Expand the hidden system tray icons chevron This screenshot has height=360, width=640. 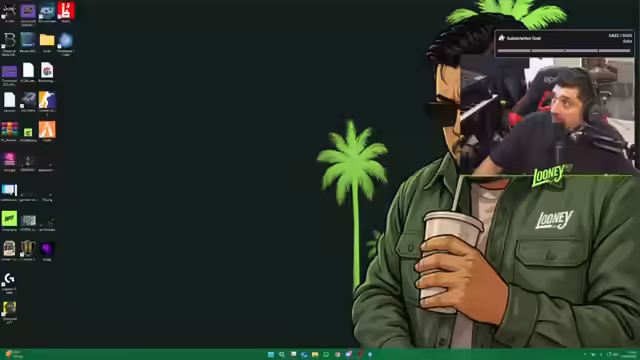585,354
